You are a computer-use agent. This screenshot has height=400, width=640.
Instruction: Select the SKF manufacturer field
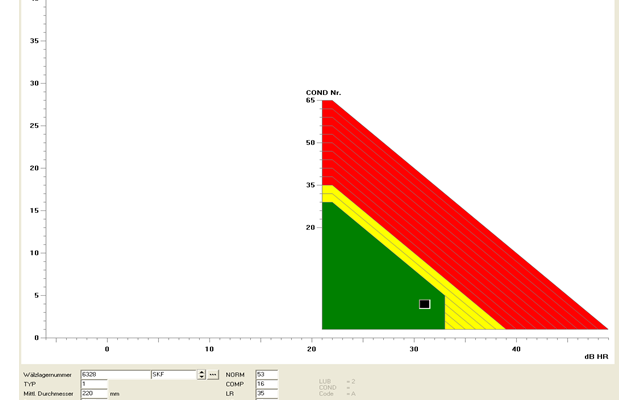(173, 375)
